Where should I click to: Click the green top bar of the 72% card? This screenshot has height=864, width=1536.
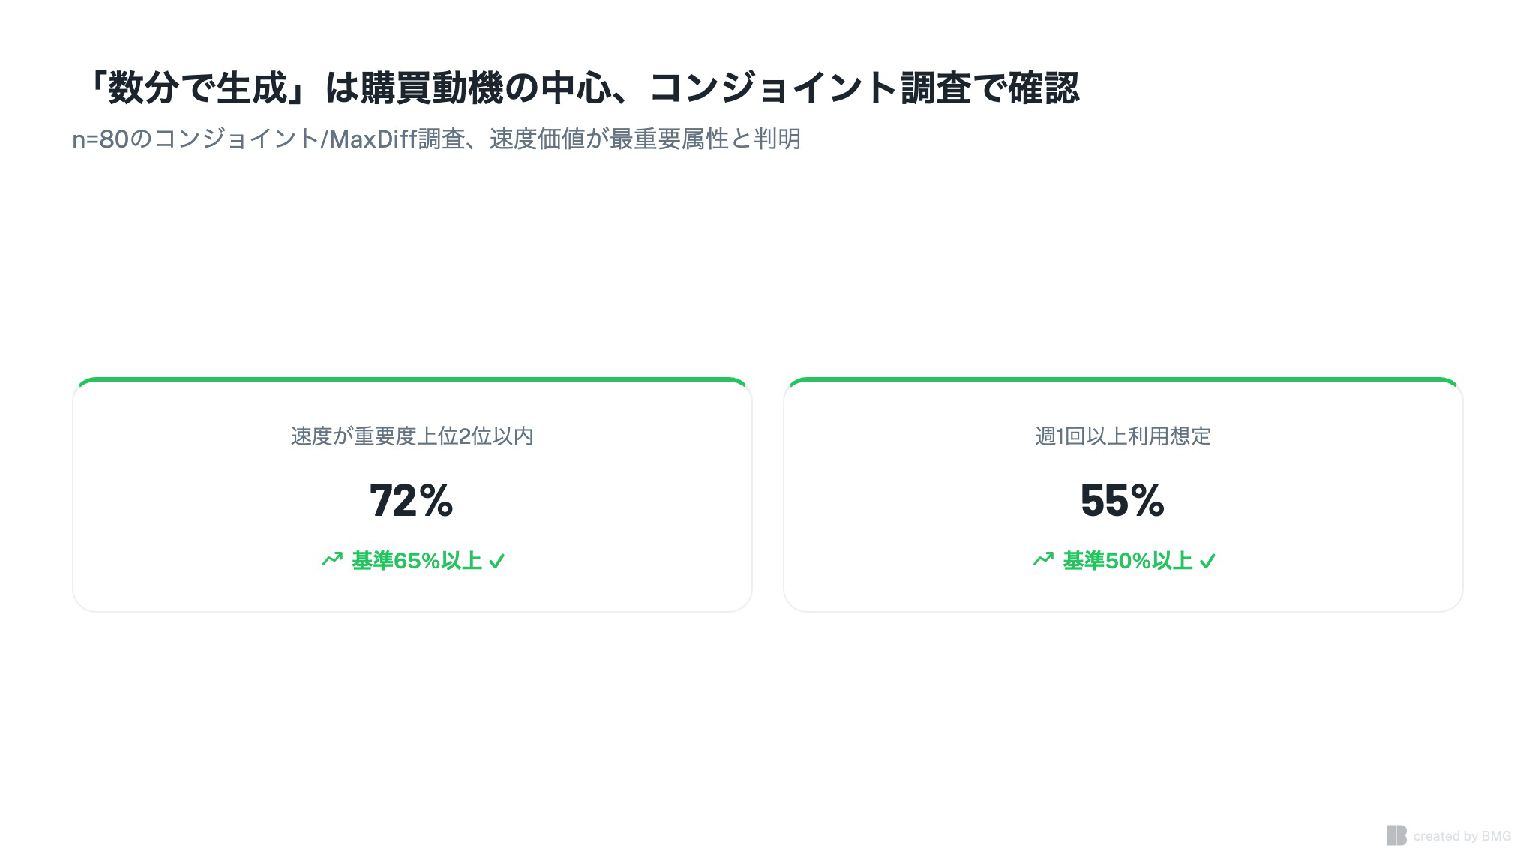point(412,380)
